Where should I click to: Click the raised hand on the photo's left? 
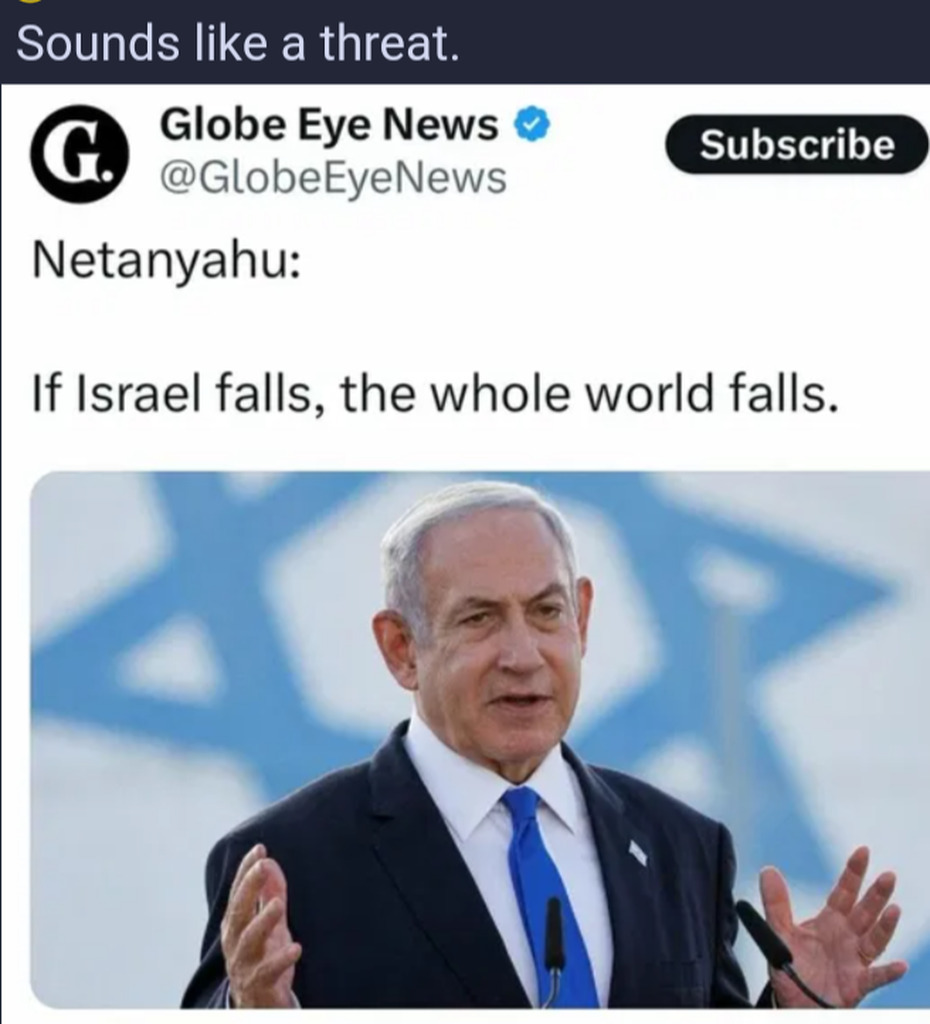(256, 927)
